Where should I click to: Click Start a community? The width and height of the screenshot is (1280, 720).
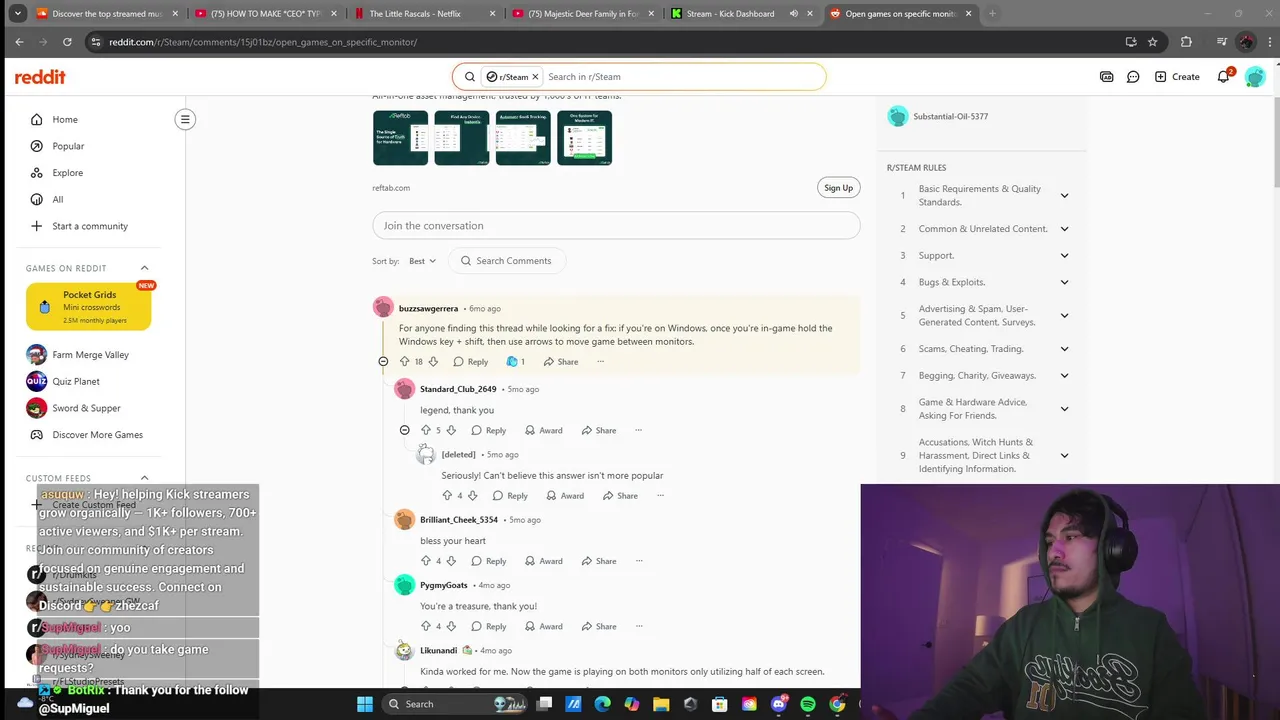89,226
